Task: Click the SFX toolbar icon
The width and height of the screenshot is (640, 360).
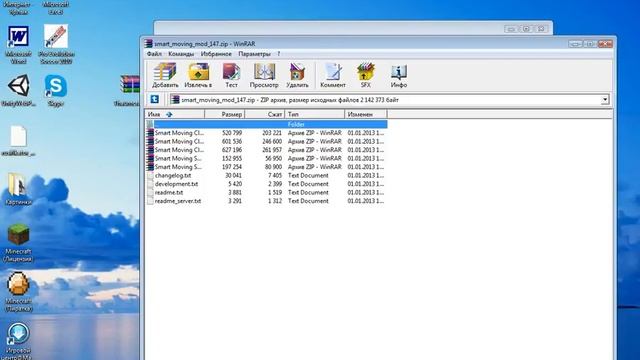Action: pyautogui.click(x=365, y=76)
